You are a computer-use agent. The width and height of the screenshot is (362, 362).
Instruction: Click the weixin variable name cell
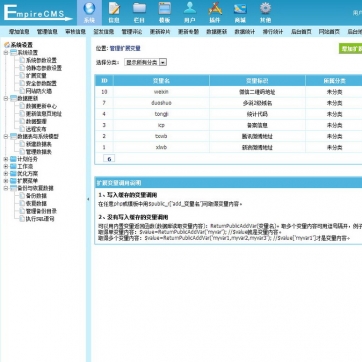(x=161, y=92)
